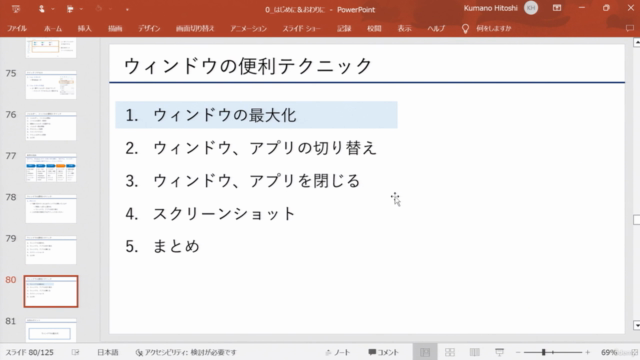Select slide 77 thumbnail

click(x=51, y=167)
